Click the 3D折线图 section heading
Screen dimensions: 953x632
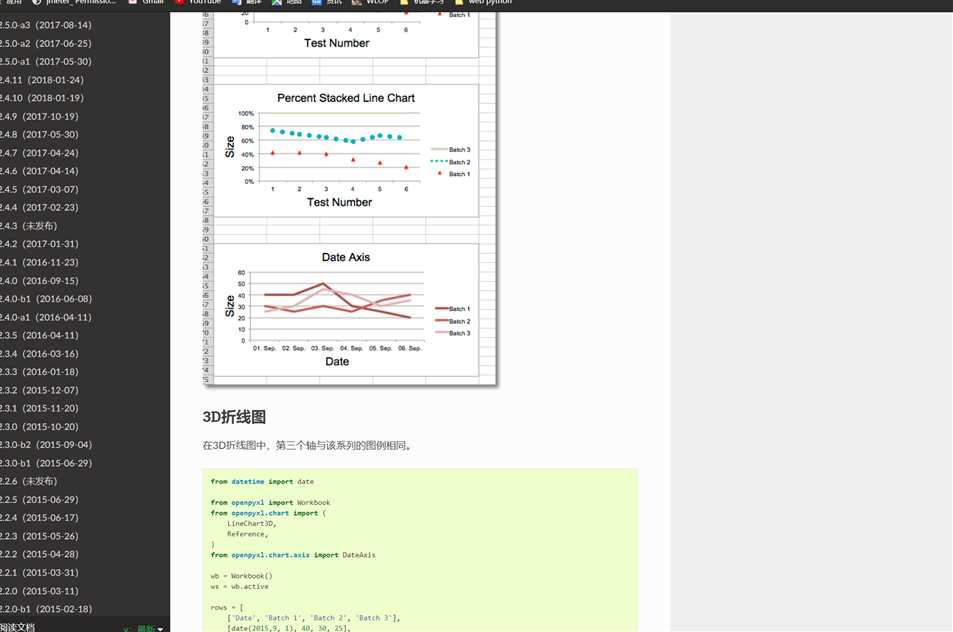pos(234,417)
